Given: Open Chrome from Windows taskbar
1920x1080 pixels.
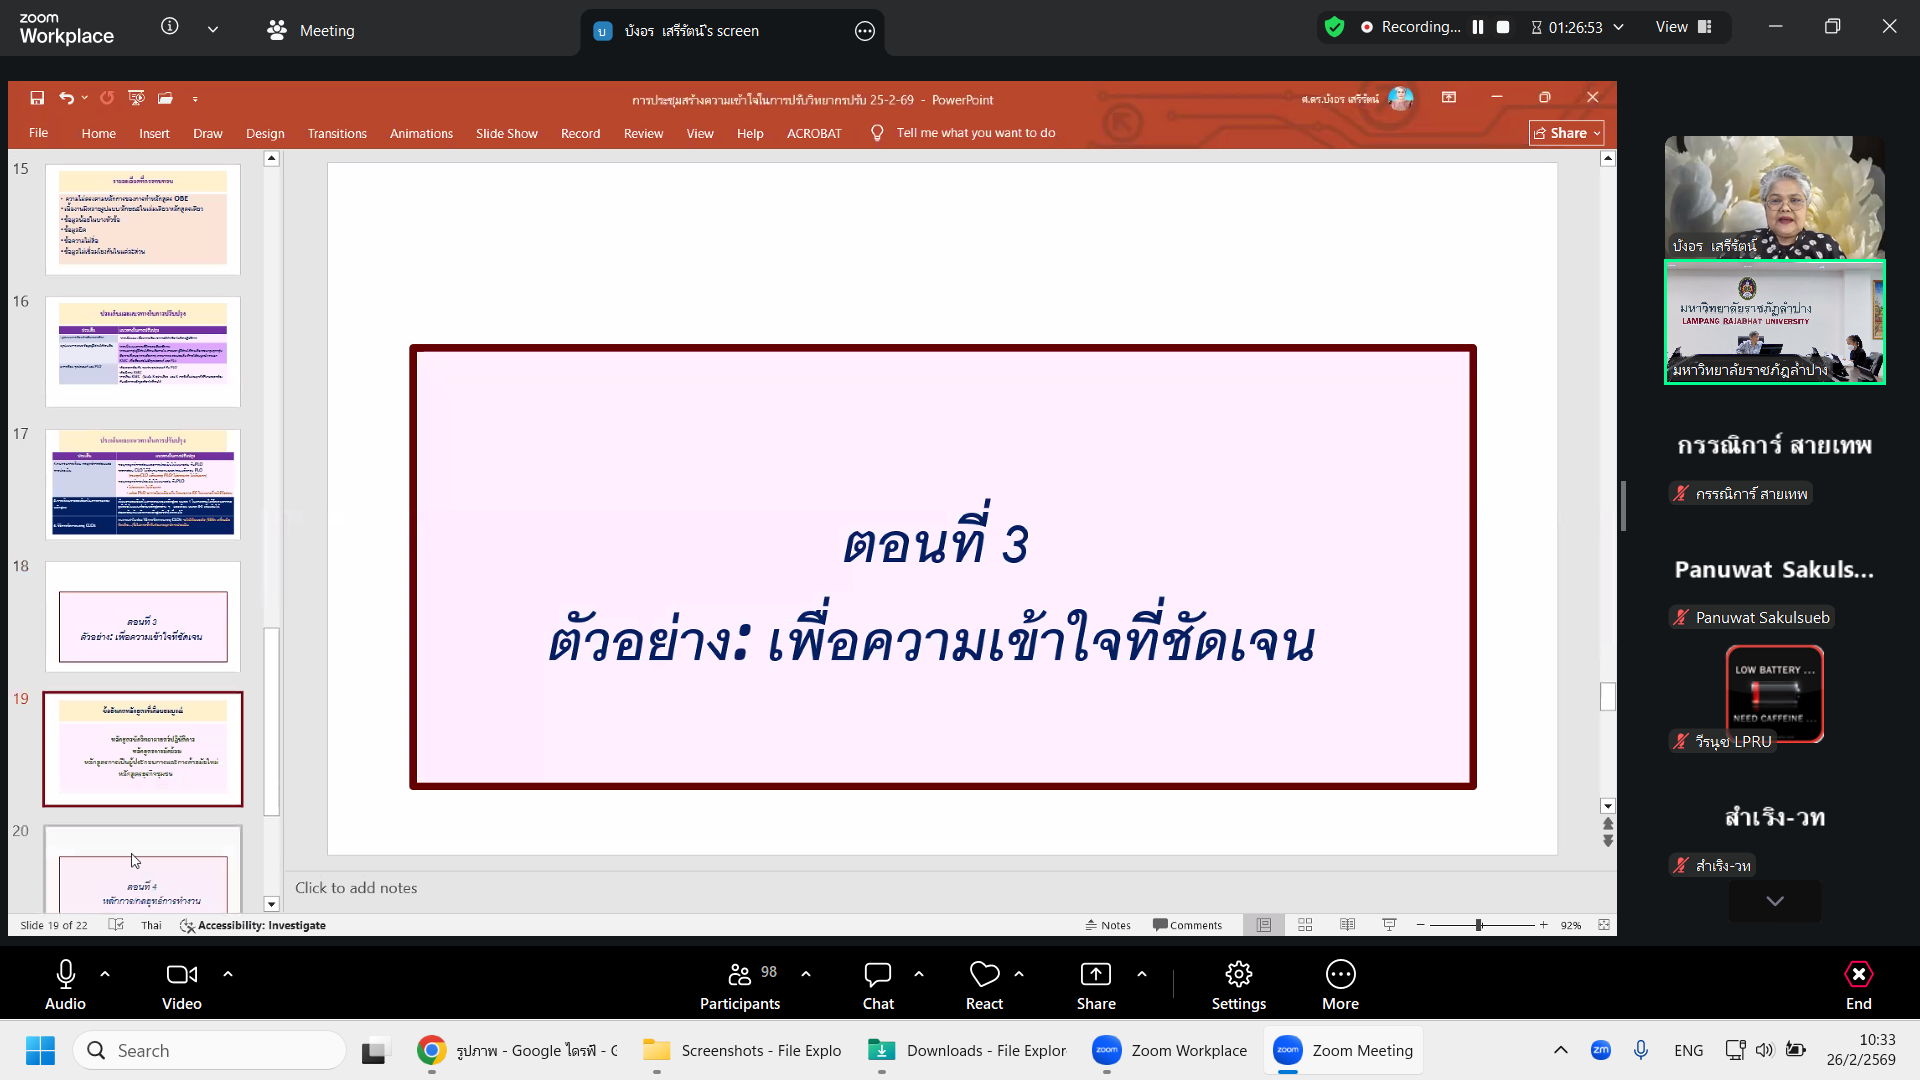Looking at the screenshot, I should pyautogui.click(x=432, y=1050).
